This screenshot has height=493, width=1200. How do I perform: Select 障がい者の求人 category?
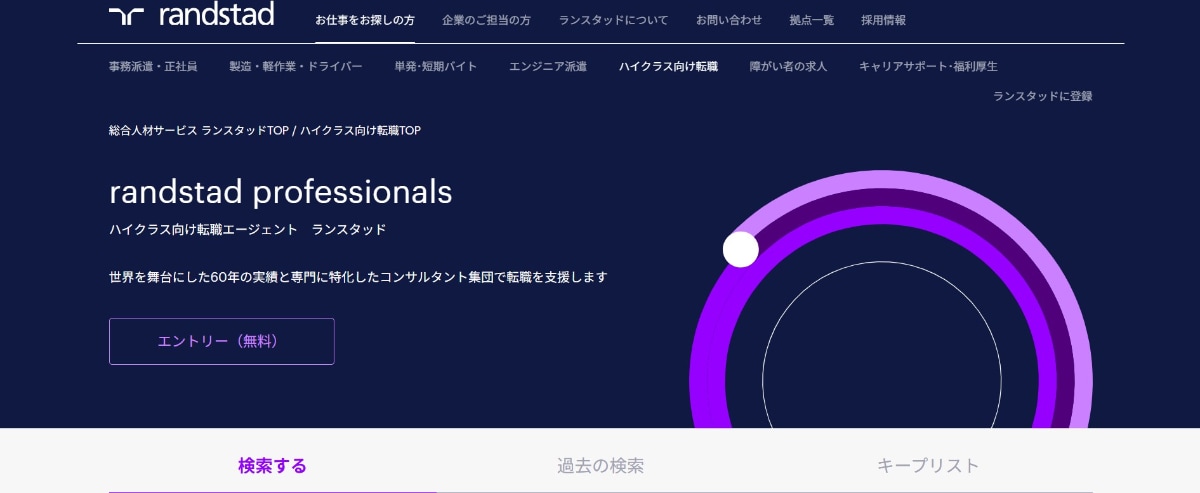pyautogui.click(x=789, y=67)
